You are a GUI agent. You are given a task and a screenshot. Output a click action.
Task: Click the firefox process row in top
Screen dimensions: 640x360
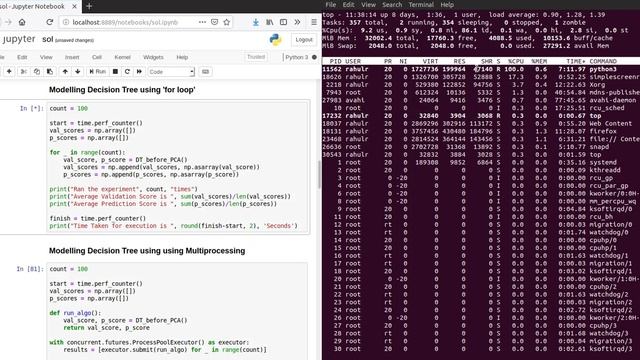click(481, 131)
